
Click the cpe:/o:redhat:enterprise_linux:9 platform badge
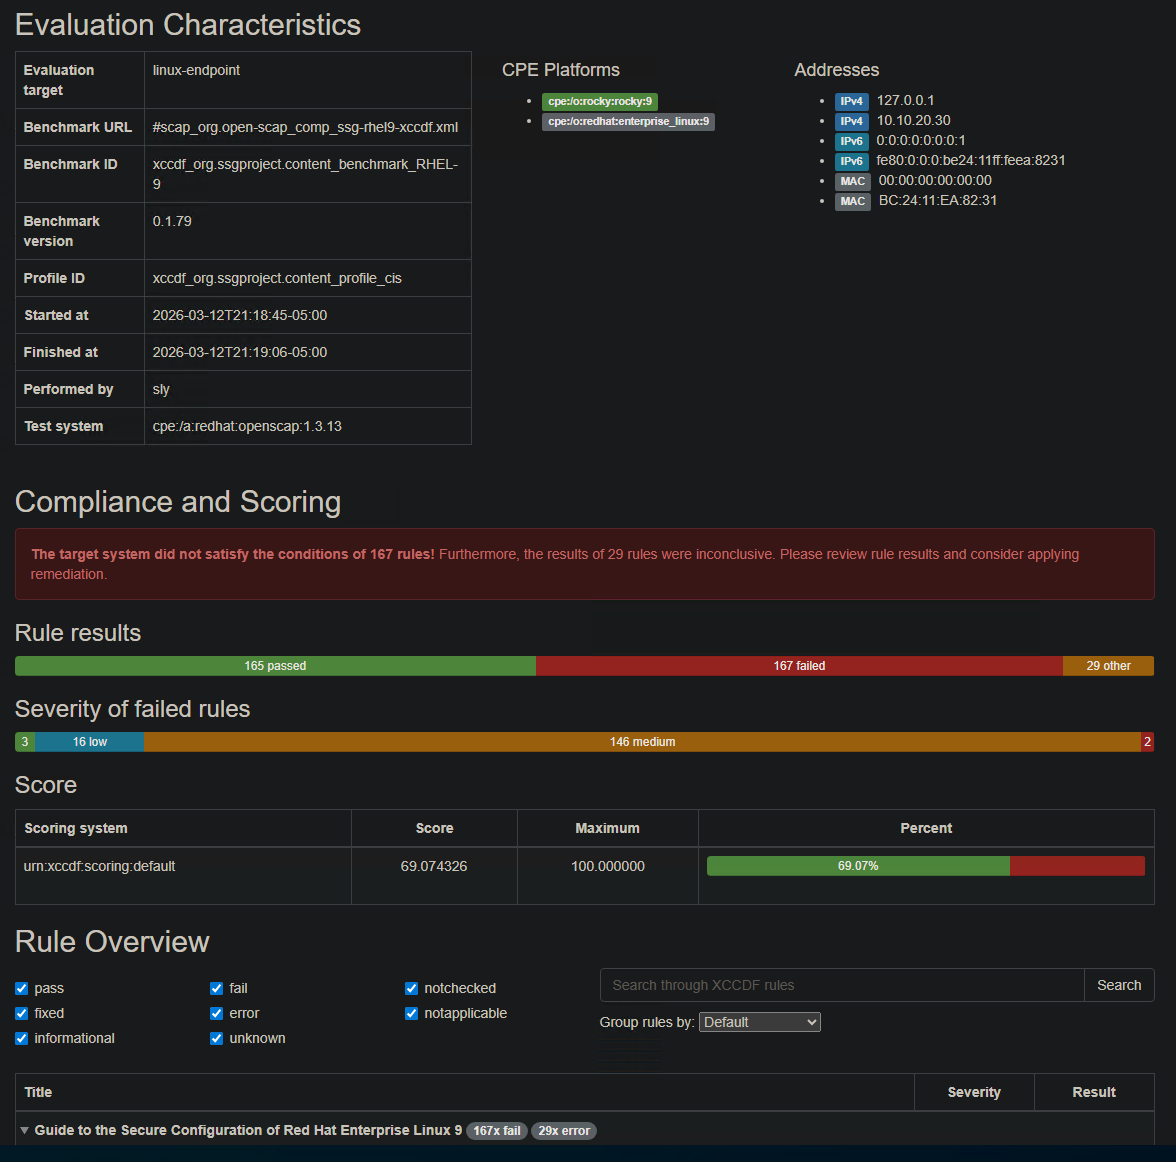point(628,121)
